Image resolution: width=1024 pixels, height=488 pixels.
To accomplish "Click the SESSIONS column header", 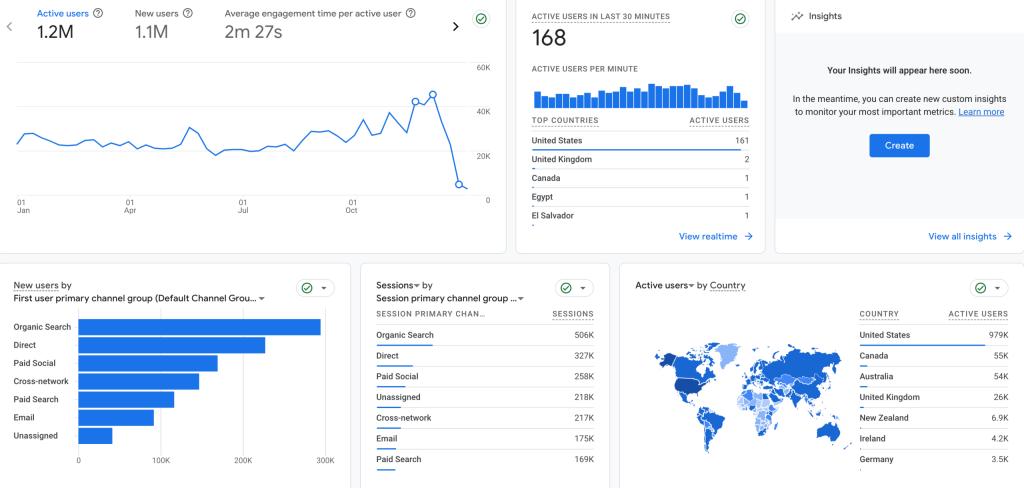I will tap(573, 314).
